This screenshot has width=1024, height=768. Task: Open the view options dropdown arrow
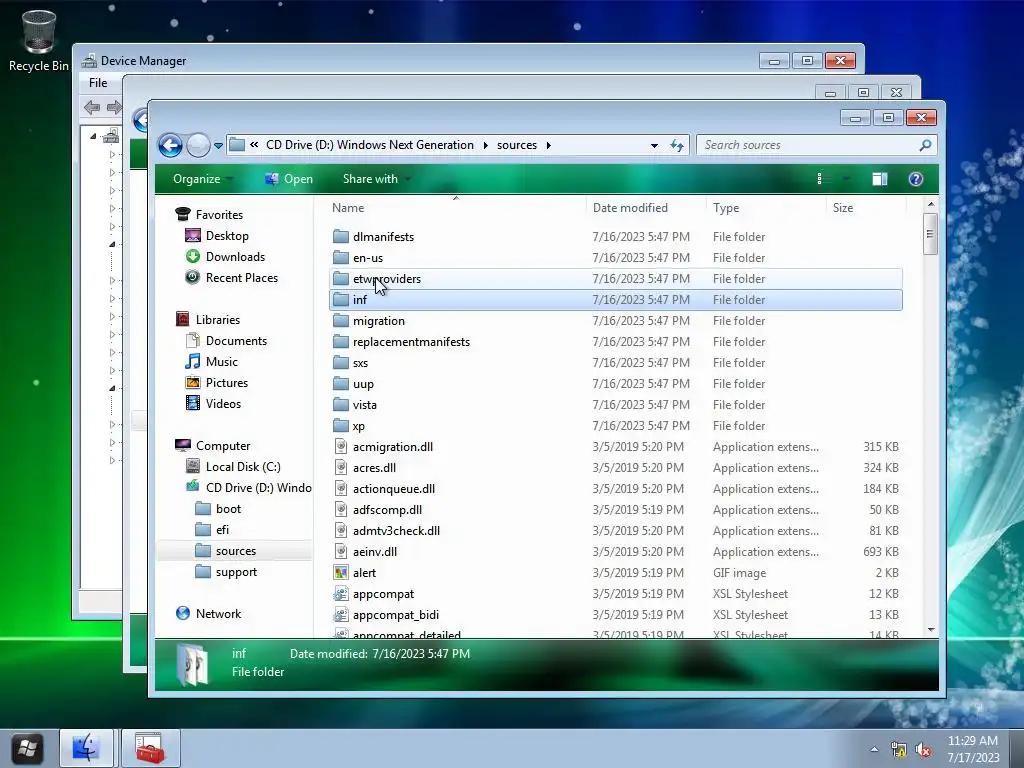tap(846, 179)
